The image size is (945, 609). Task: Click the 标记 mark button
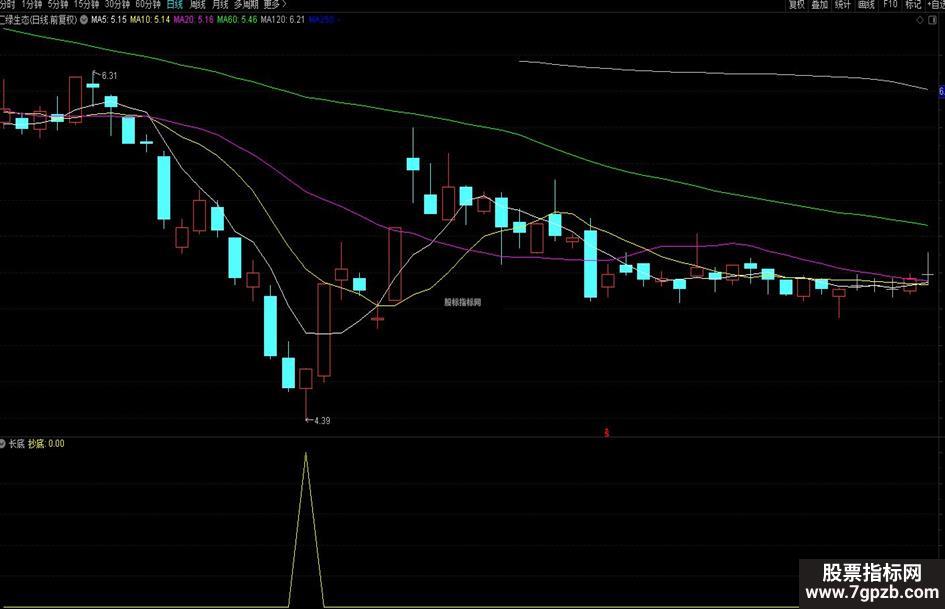pos(913,4)
